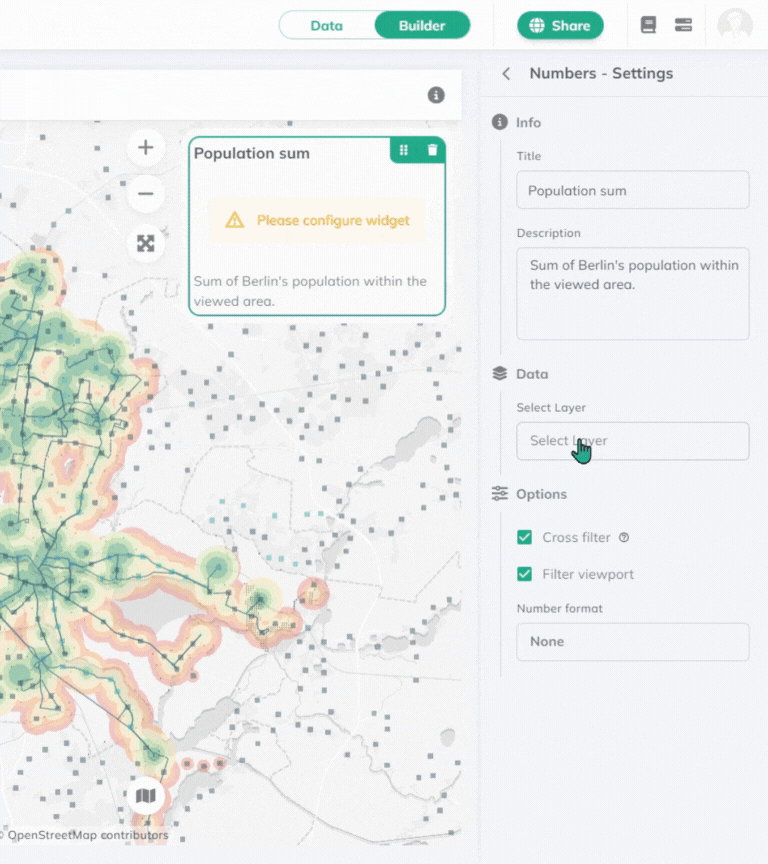Disable the Cross filter checkbox

pos(524,538)
